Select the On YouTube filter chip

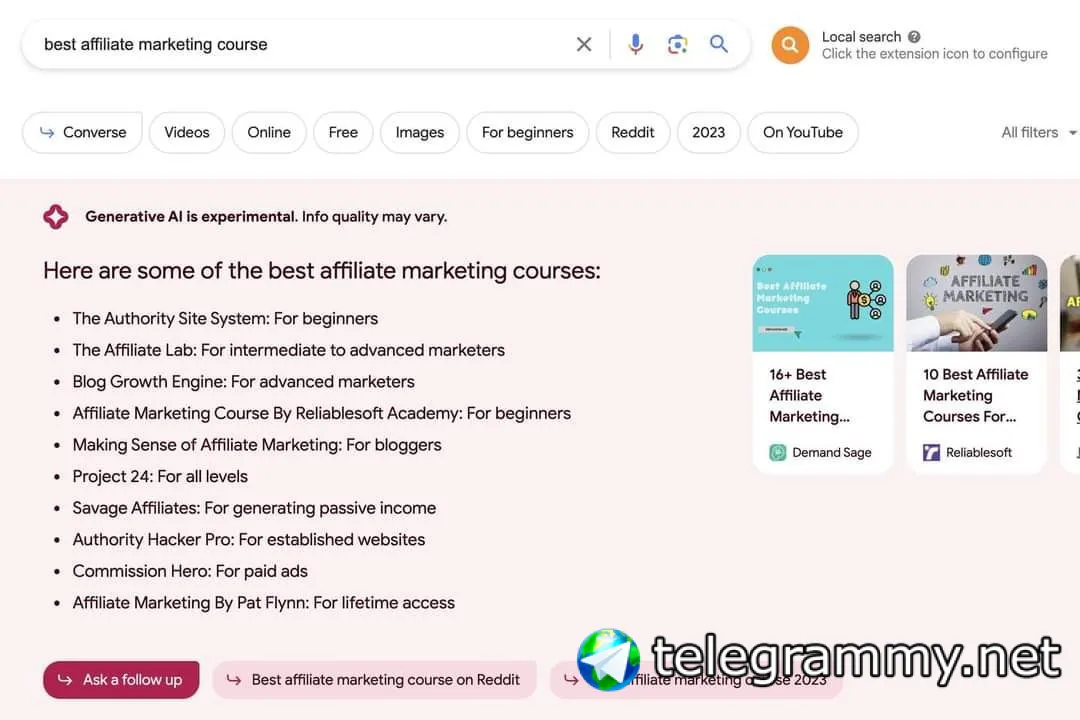point(802,132)
